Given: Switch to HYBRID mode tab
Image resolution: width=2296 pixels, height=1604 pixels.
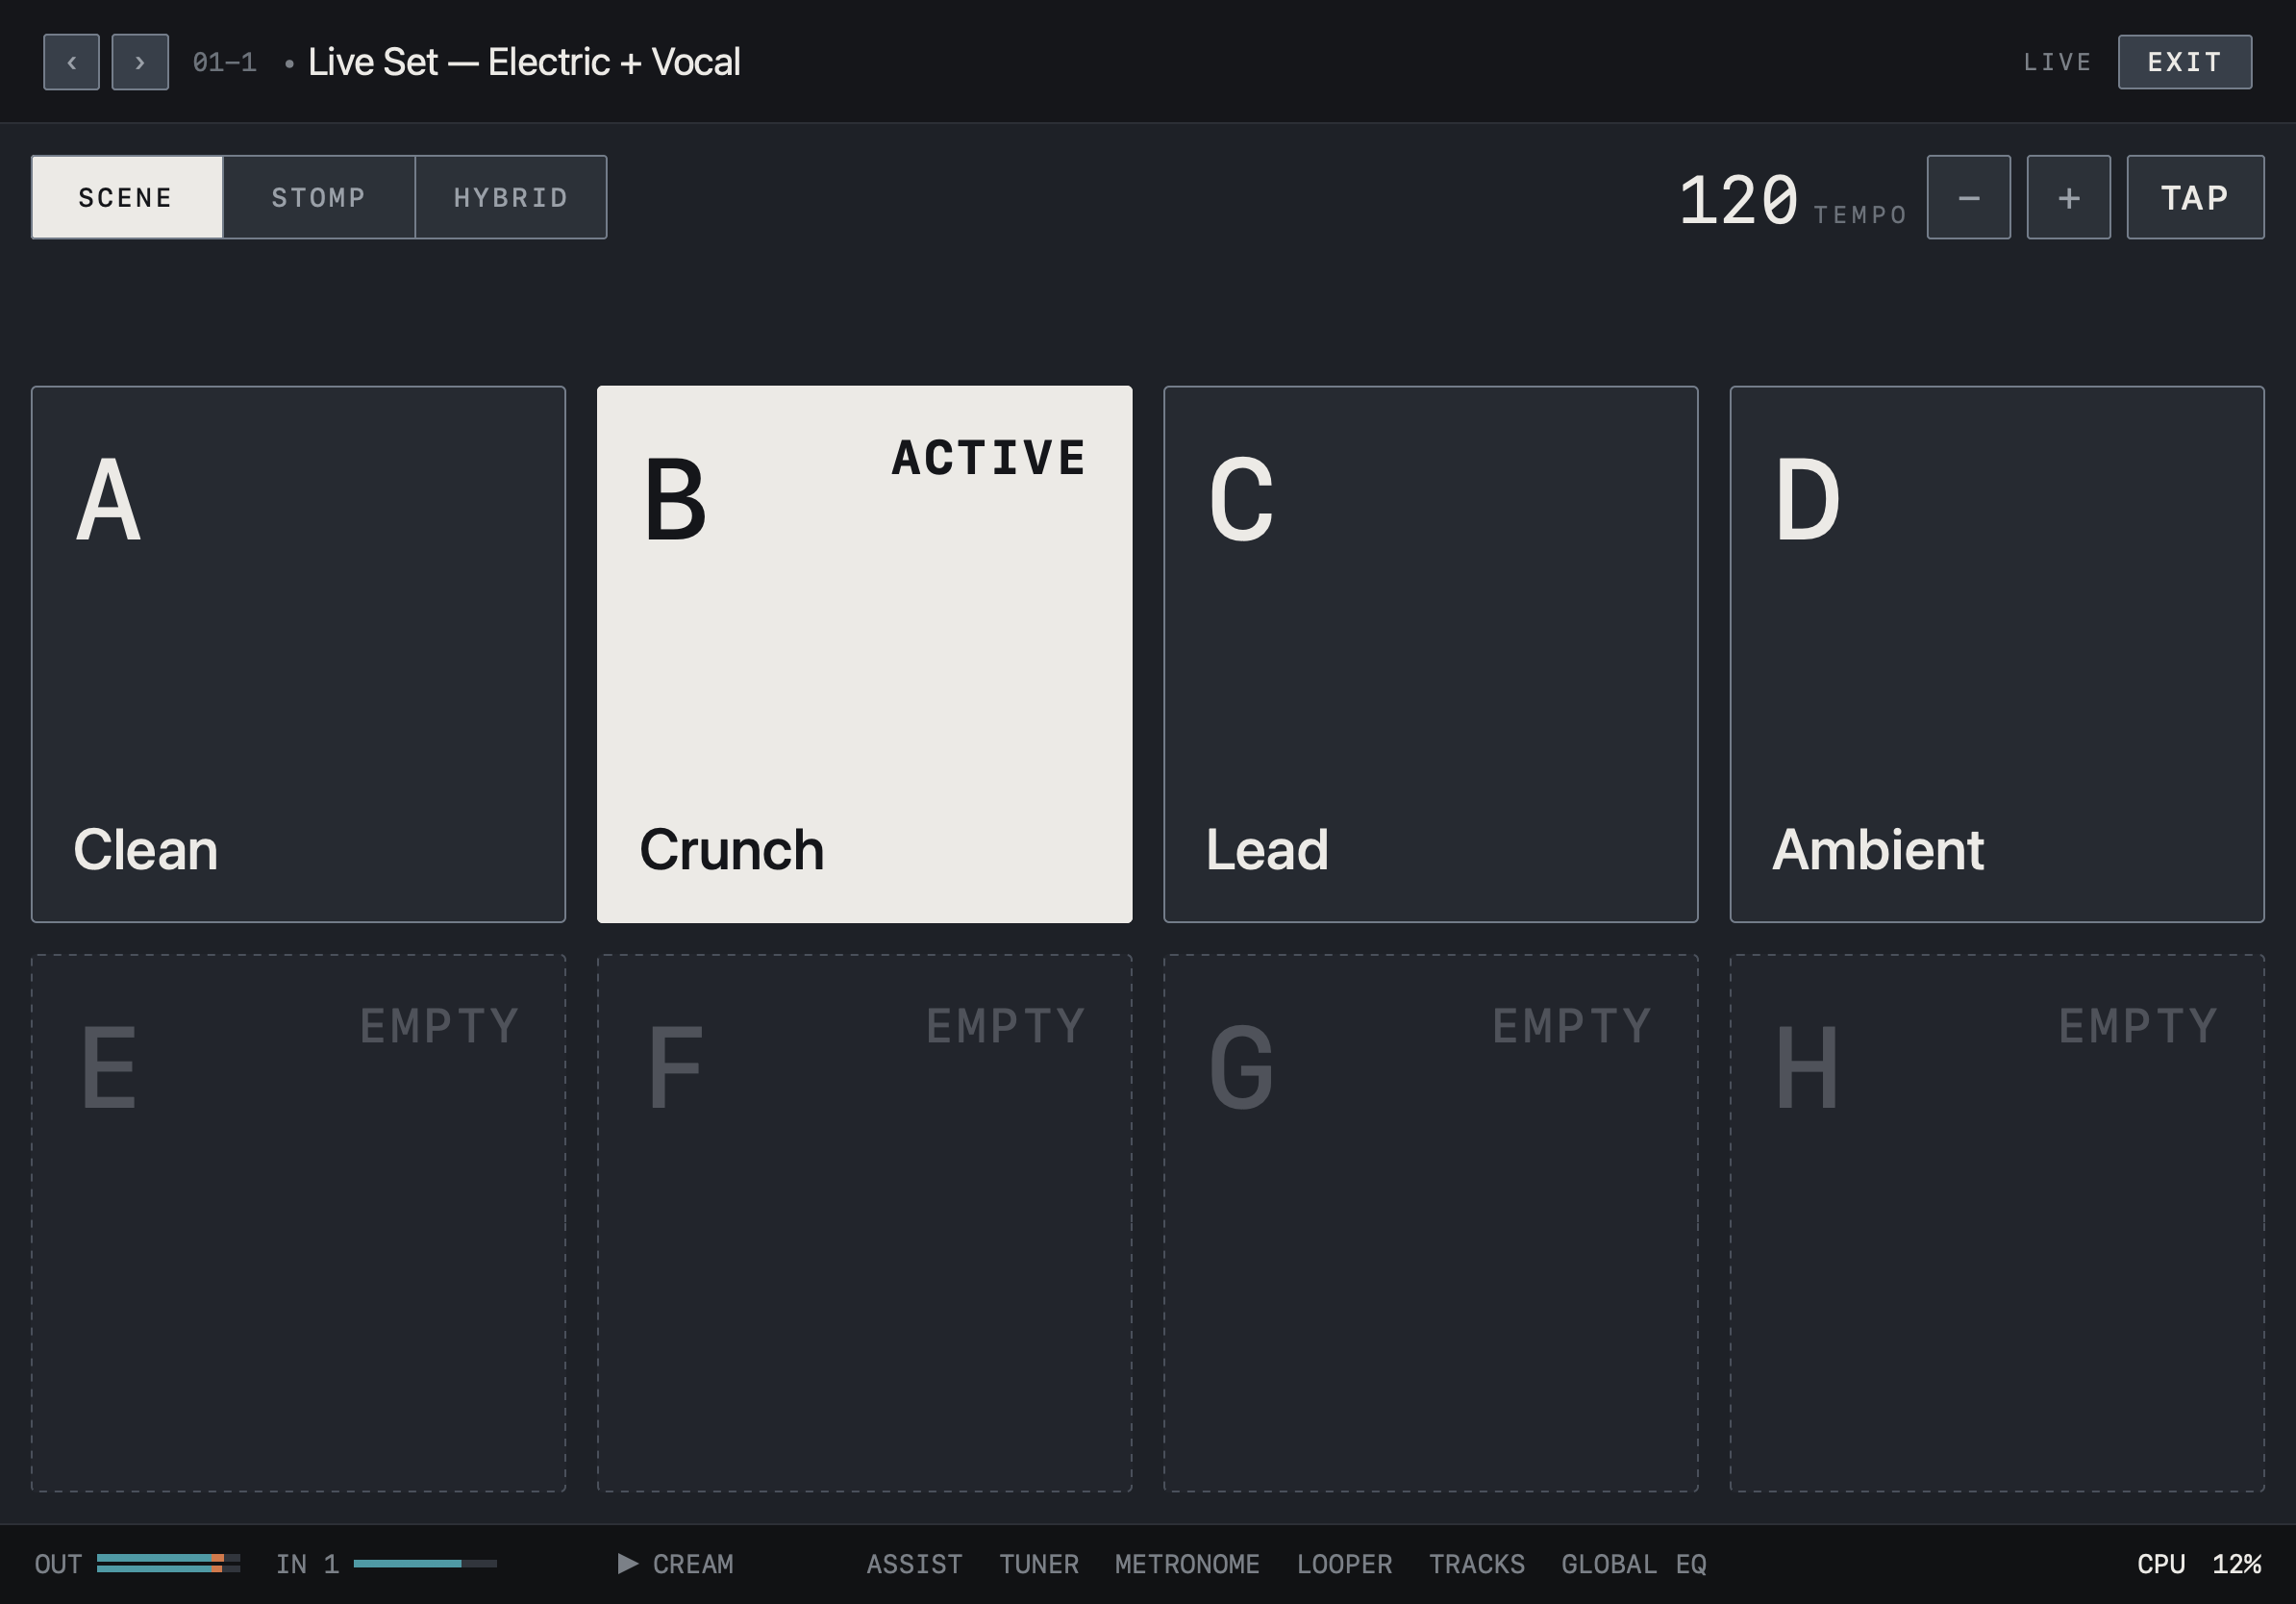Looking at the screenshot, I should click(511, 197).
